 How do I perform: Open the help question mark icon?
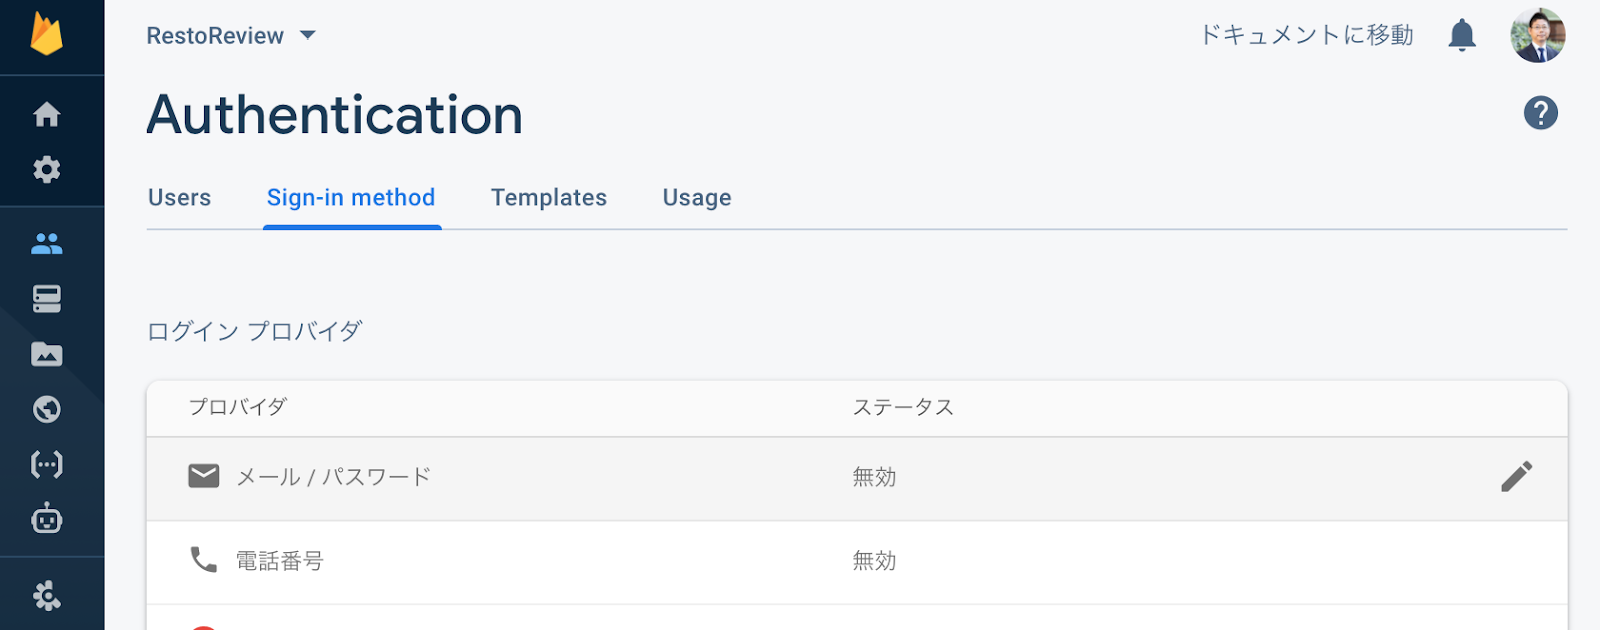click(1540, 113)
